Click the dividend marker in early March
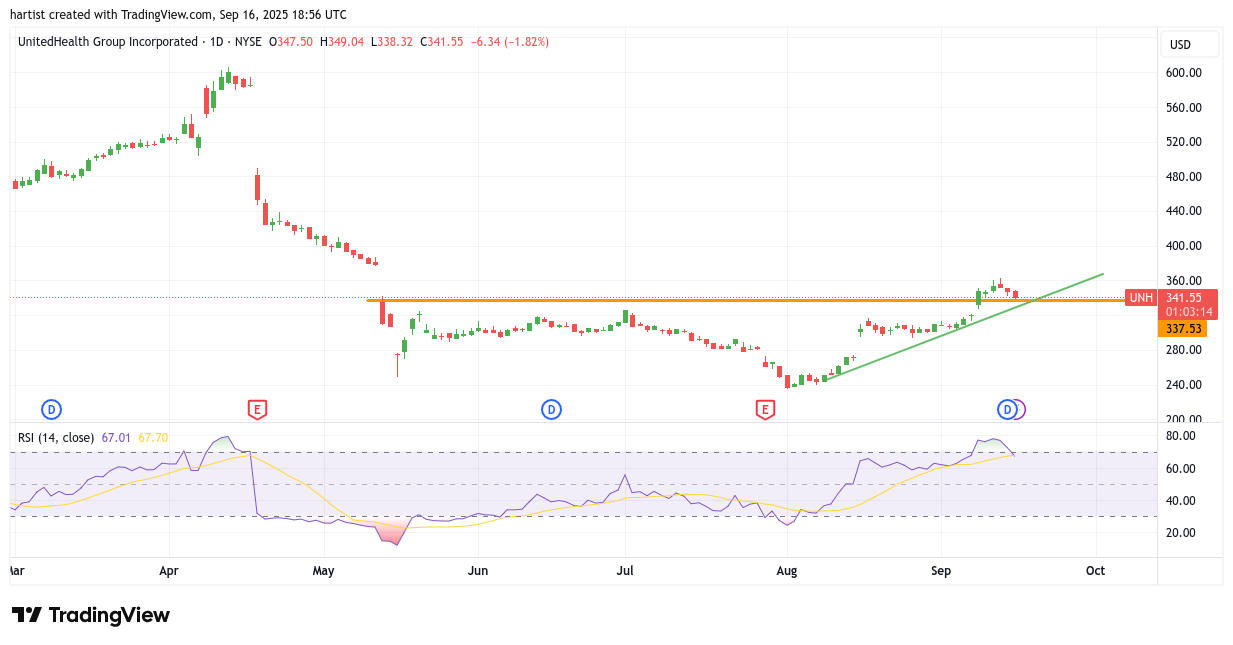 click(x=51, y=409)
